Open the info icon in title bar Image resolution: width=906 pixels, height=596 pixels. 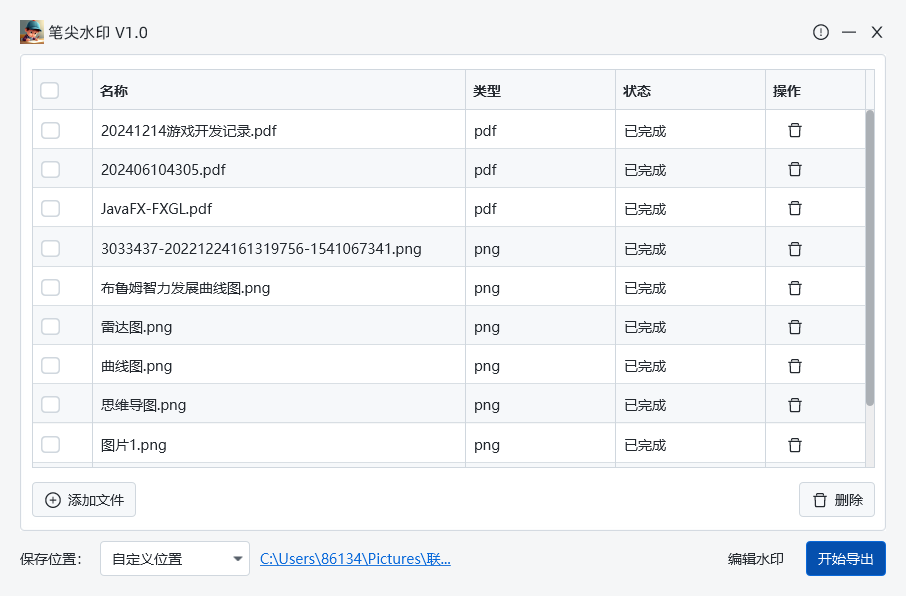click(x=821, y=32)
